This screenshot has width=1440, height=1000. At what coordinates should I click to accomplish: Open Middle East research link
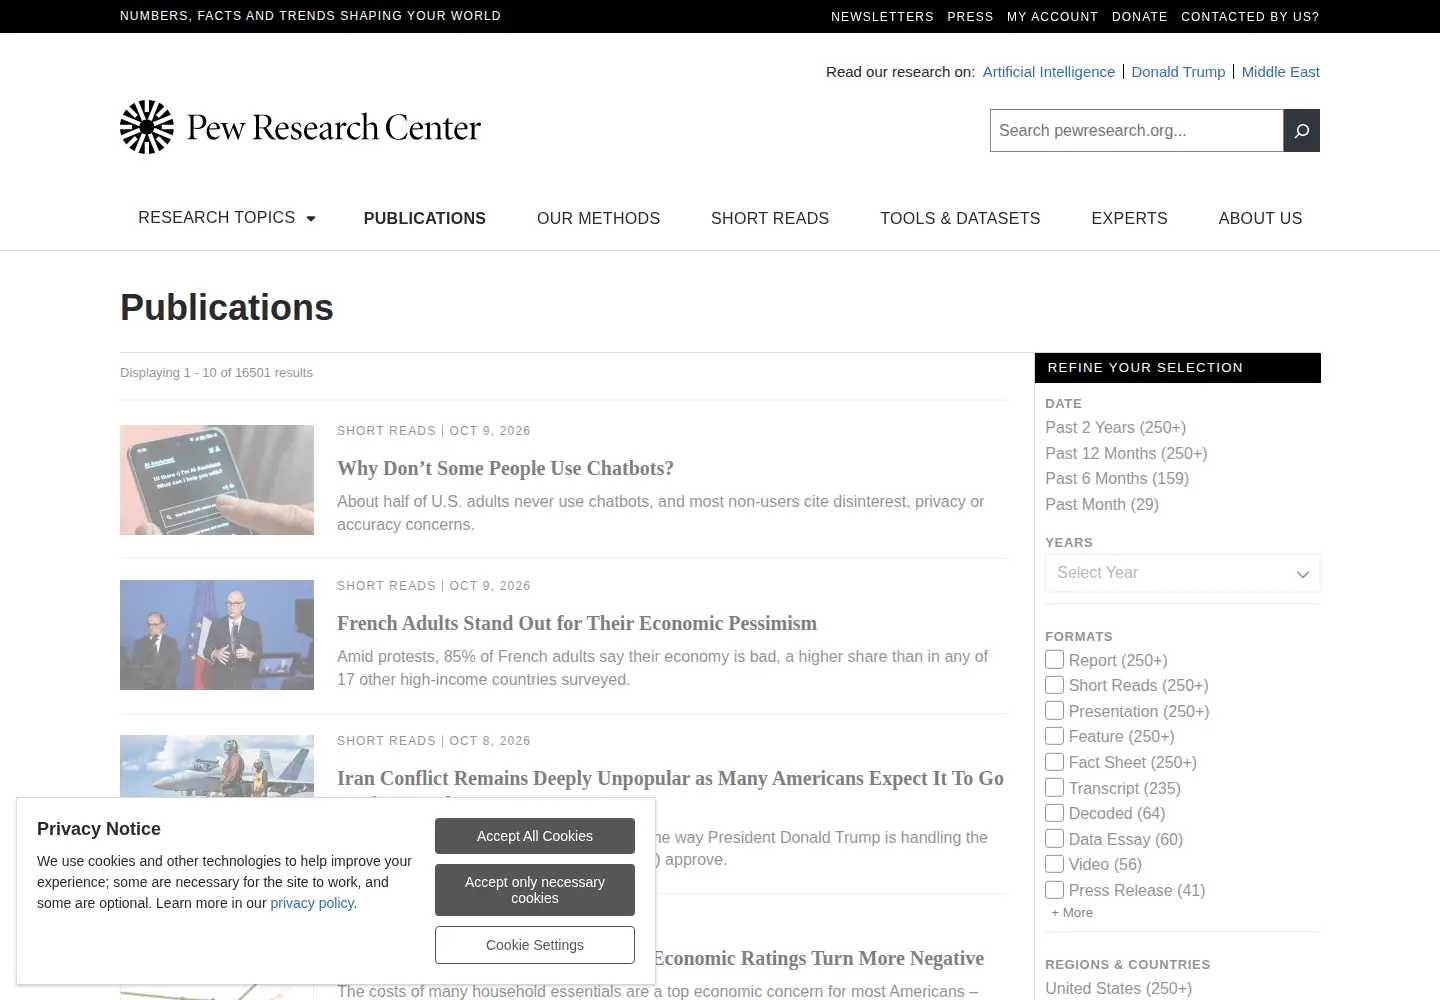tap(1281, 72)
